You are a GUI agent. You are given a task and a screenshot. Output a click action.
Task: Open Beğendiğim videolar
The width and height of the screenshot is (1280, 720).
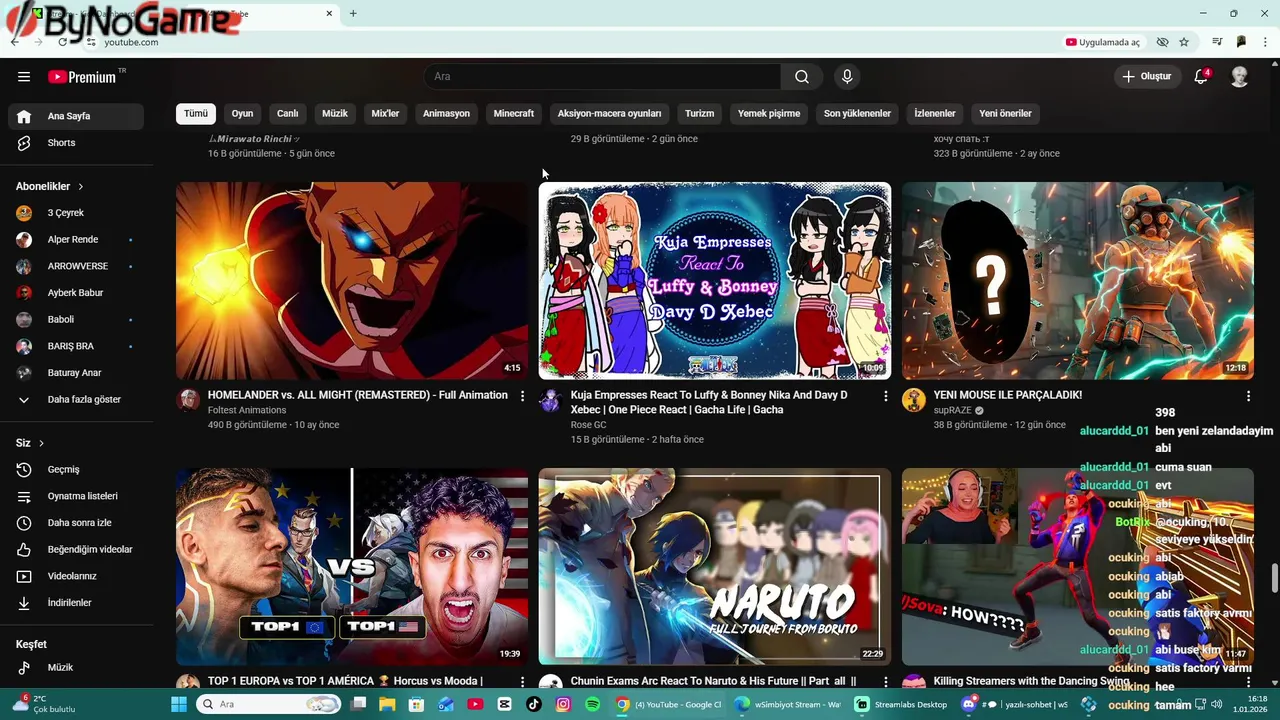[x=76, y=550]
